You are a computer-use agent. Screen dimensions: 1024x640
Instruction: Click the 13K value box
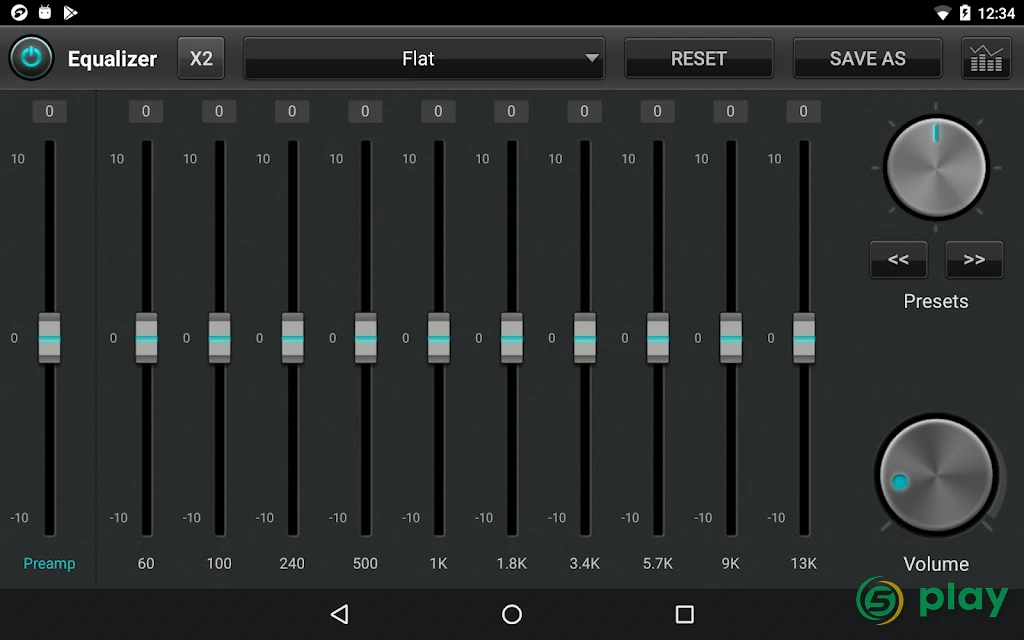(804, 111)
